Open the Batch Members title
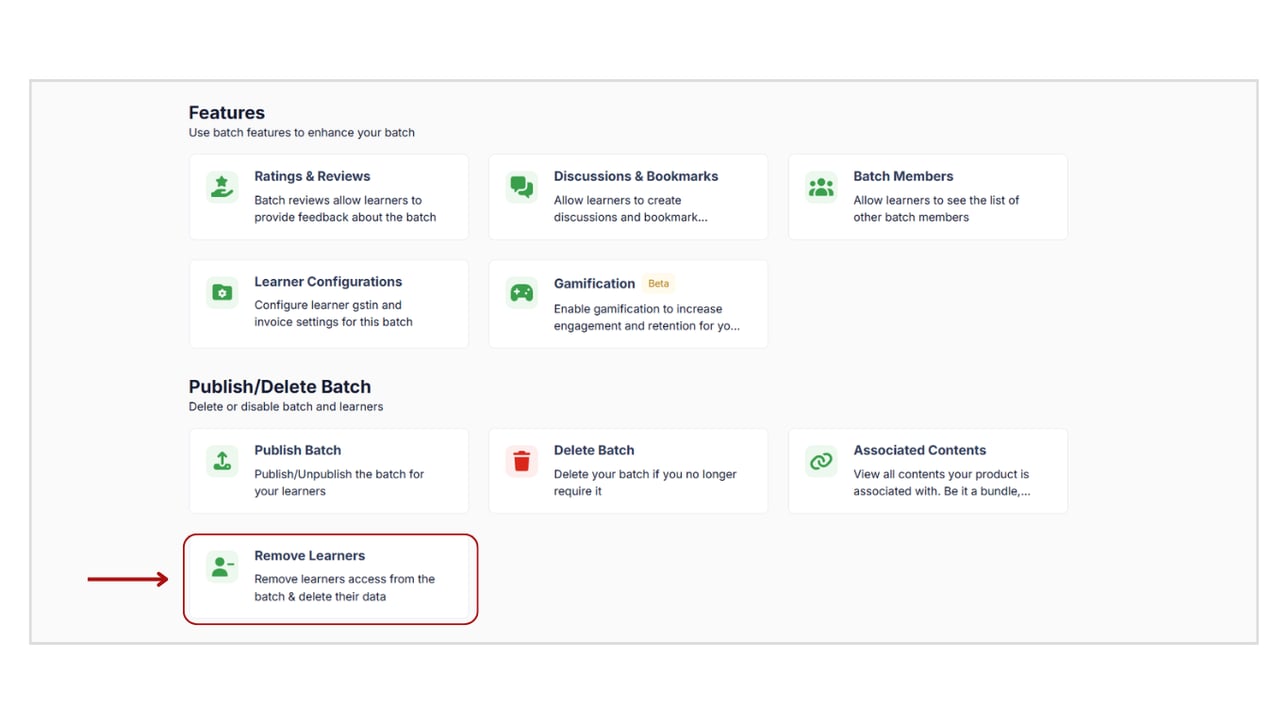 pos(903,176)
